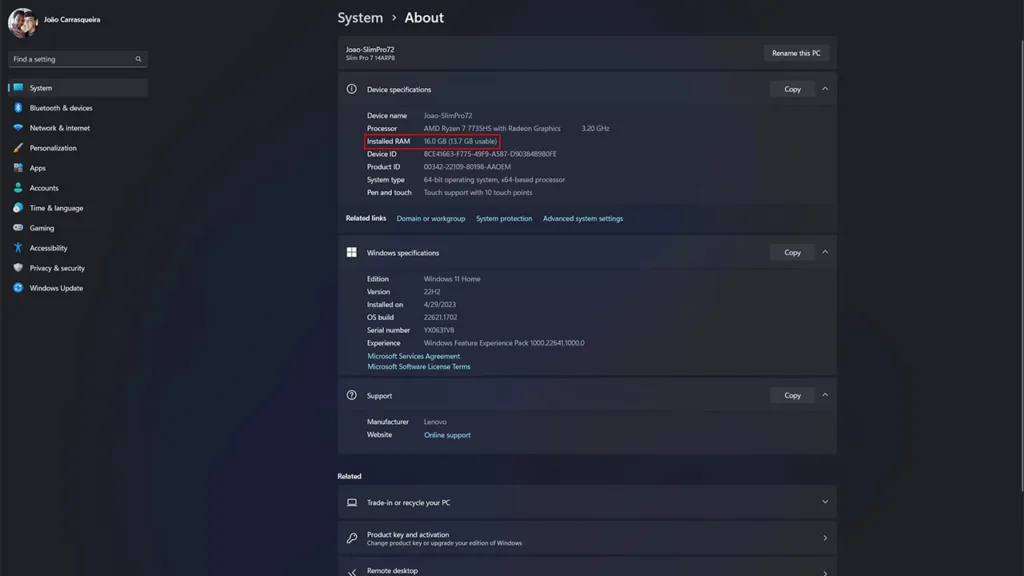Click the Windows Update icon
This screenshot has height=576, width=1024.
tap(18, 288)
